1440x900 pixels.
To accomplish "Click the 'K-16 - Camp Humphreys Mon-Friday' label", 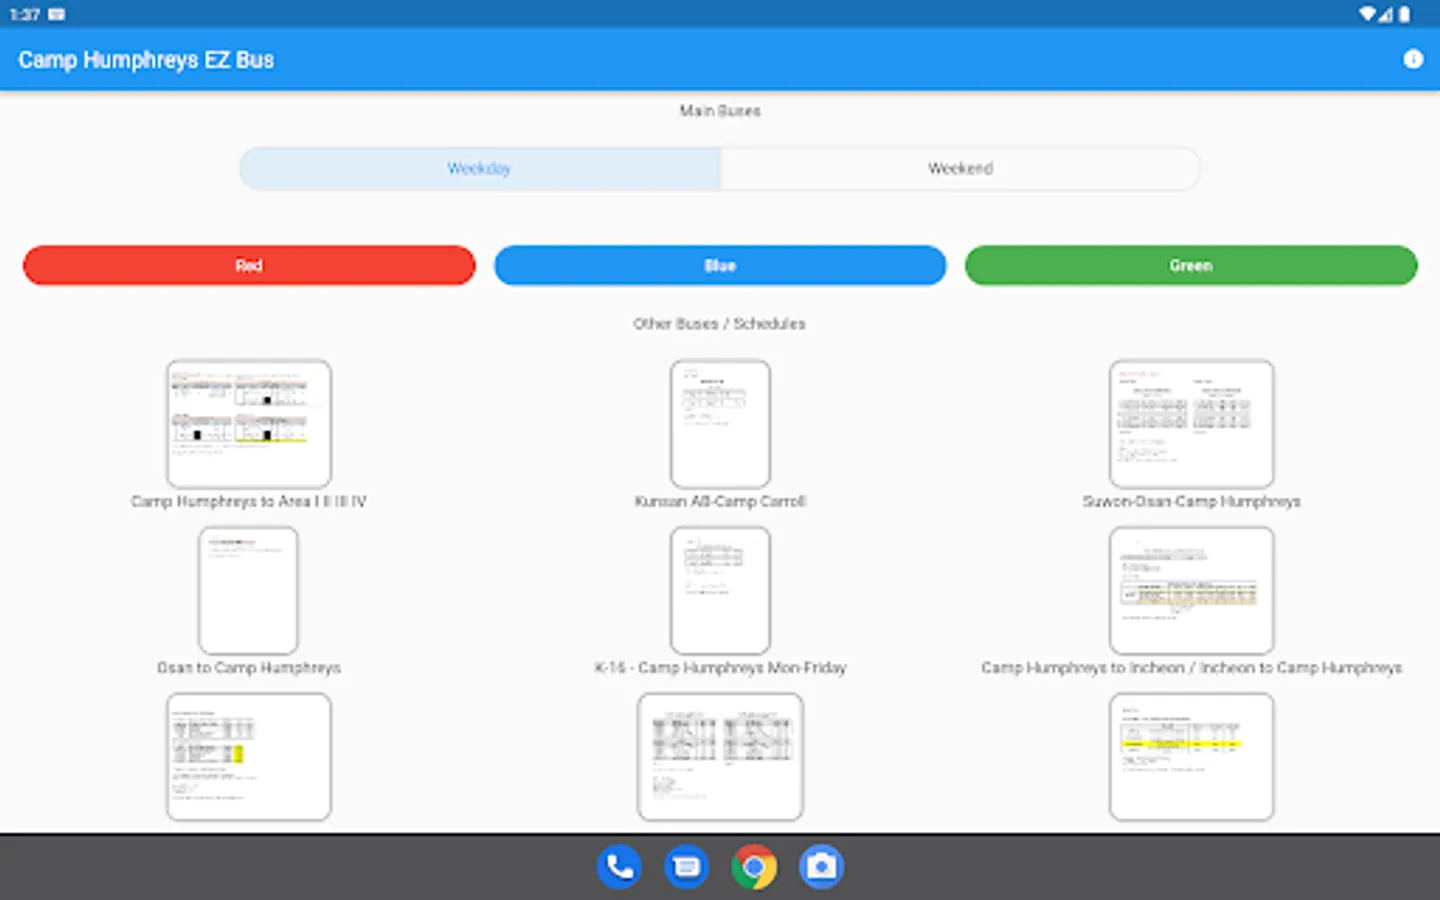I will (720, 667).
